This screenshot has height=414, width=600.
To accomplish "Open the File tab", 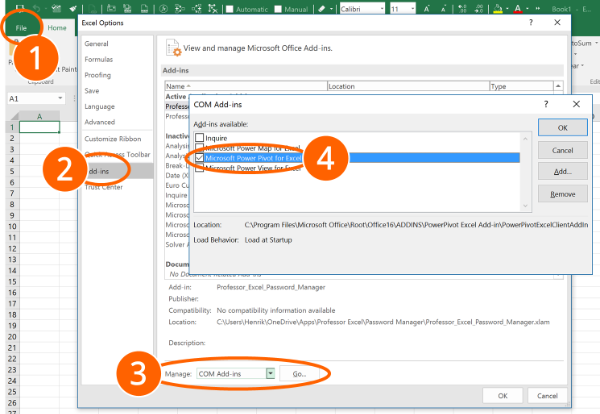I will tap(21, 28).
